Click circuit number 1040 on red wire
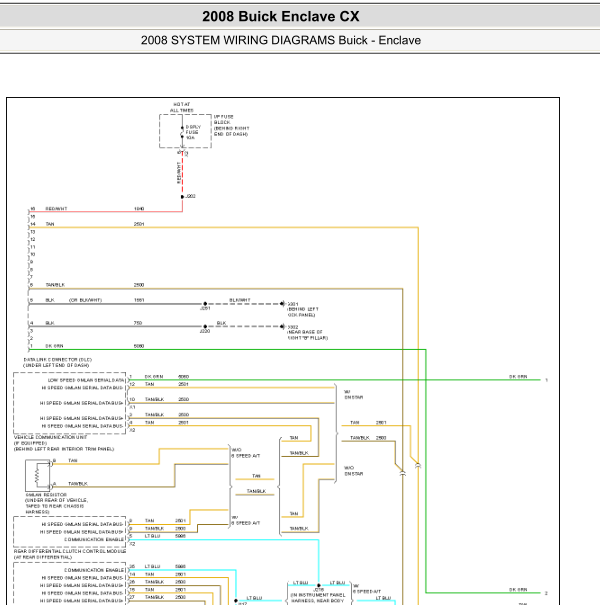 pos(139,209)
